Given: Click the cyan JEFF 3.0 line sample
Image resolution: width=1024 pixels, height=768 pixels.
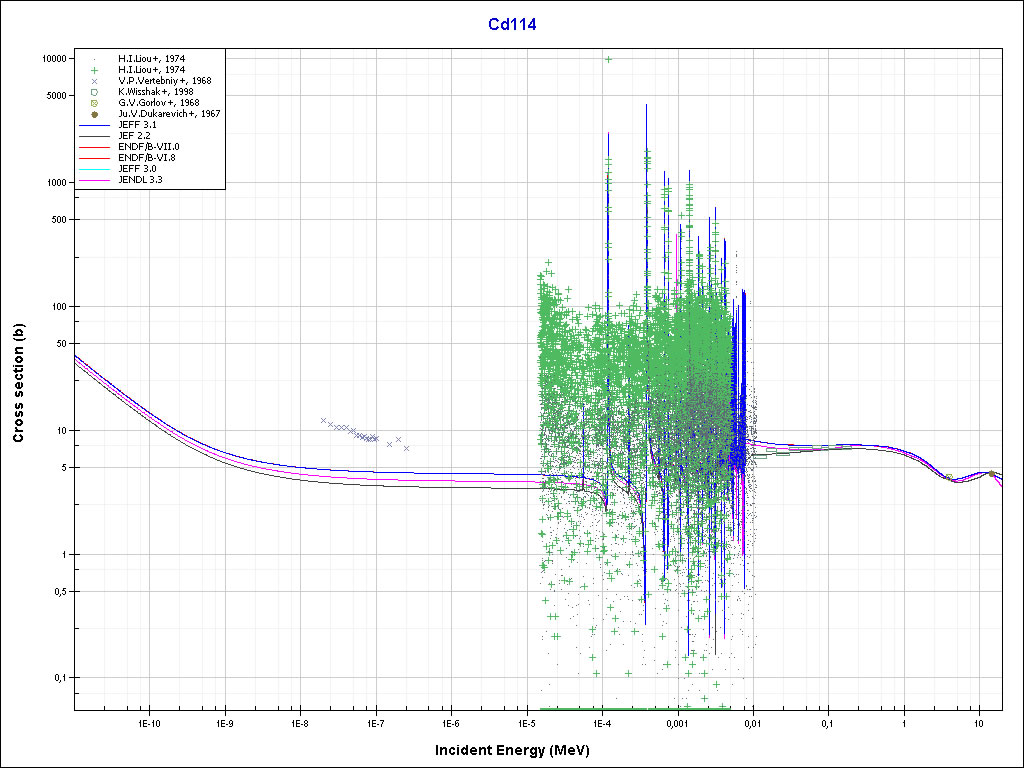Looking at the screenshot, I should point(94,169).
